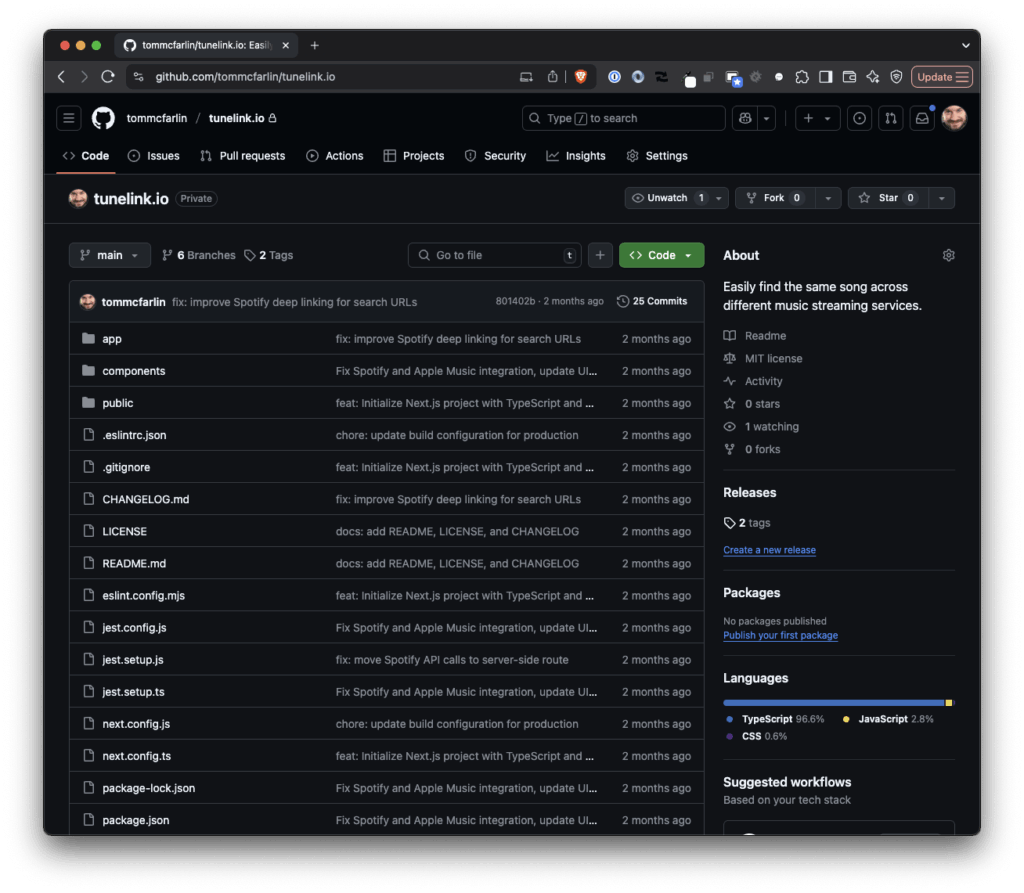The height and width of the screenshot is (893, 1024).
Task: Open user profile avatar menu
Action: tap(954, 118)
